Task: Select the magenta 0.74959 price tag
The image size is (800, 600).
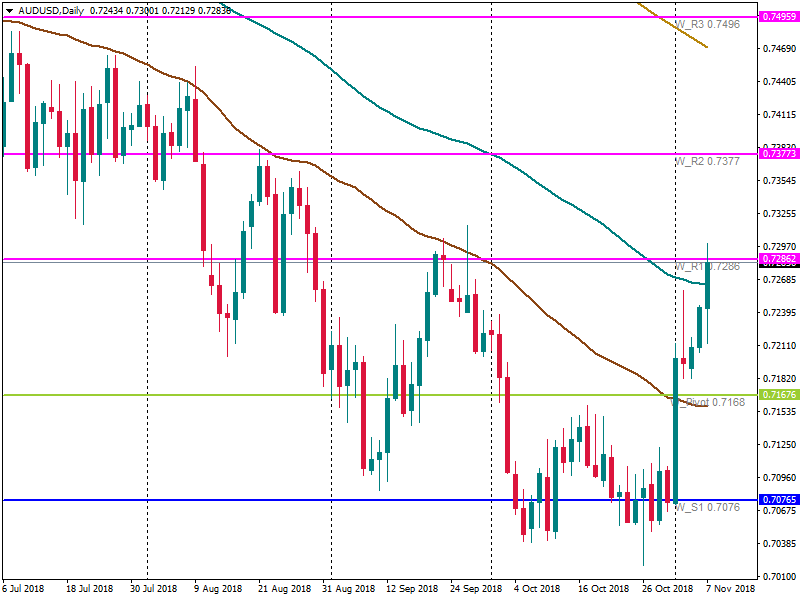Action: [x=778, y=17]
